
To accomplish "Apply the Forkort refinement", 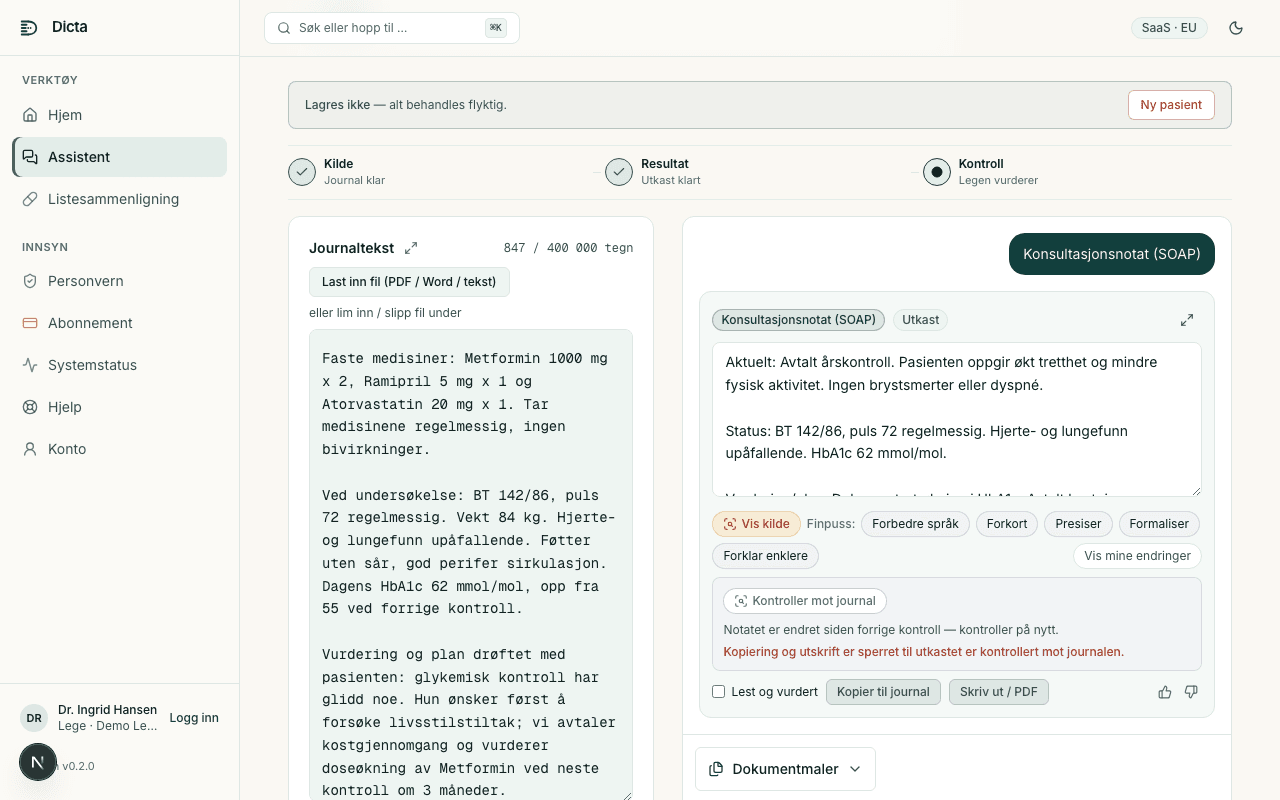I will pyautogui.click(x=1007, y=524).
